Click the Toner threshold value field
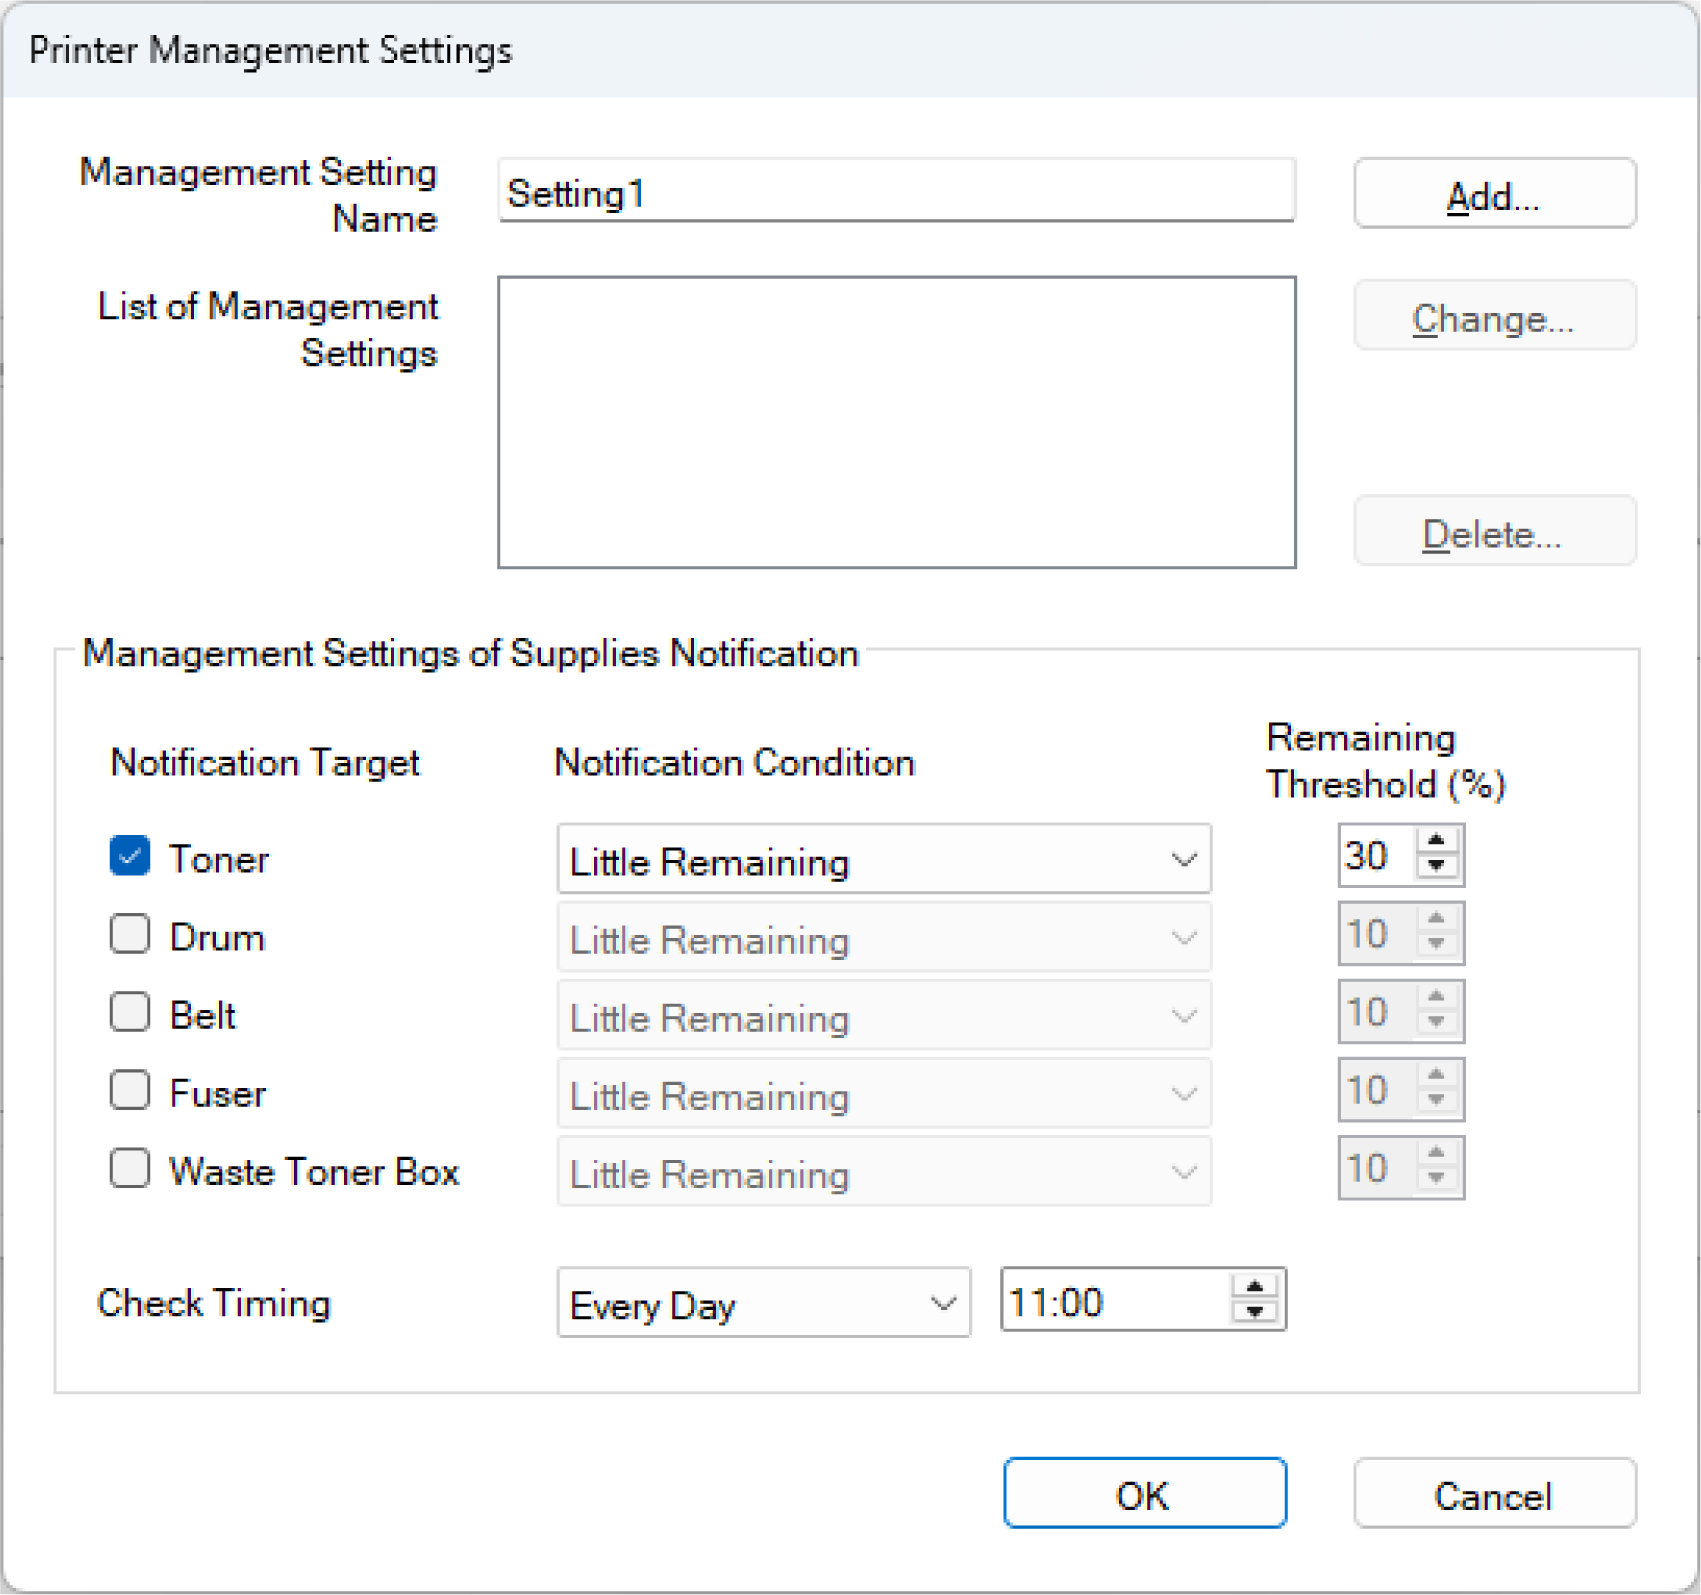1701x1595 pixels. (1375, 856)
